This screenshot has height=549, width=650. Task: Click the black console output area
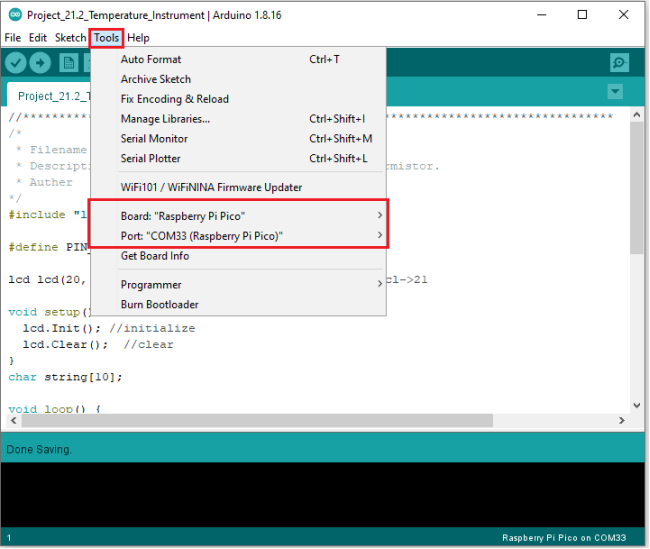tap(323, 494)
